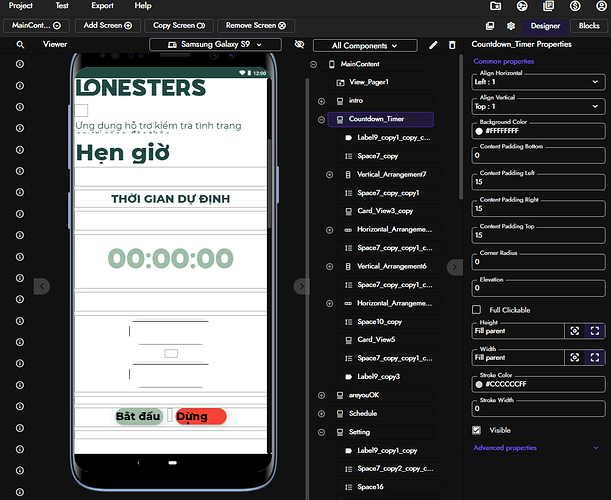Screen dimensions: 611x500
Task: Set Width to wrap content icon
Action: pos(575,356)
